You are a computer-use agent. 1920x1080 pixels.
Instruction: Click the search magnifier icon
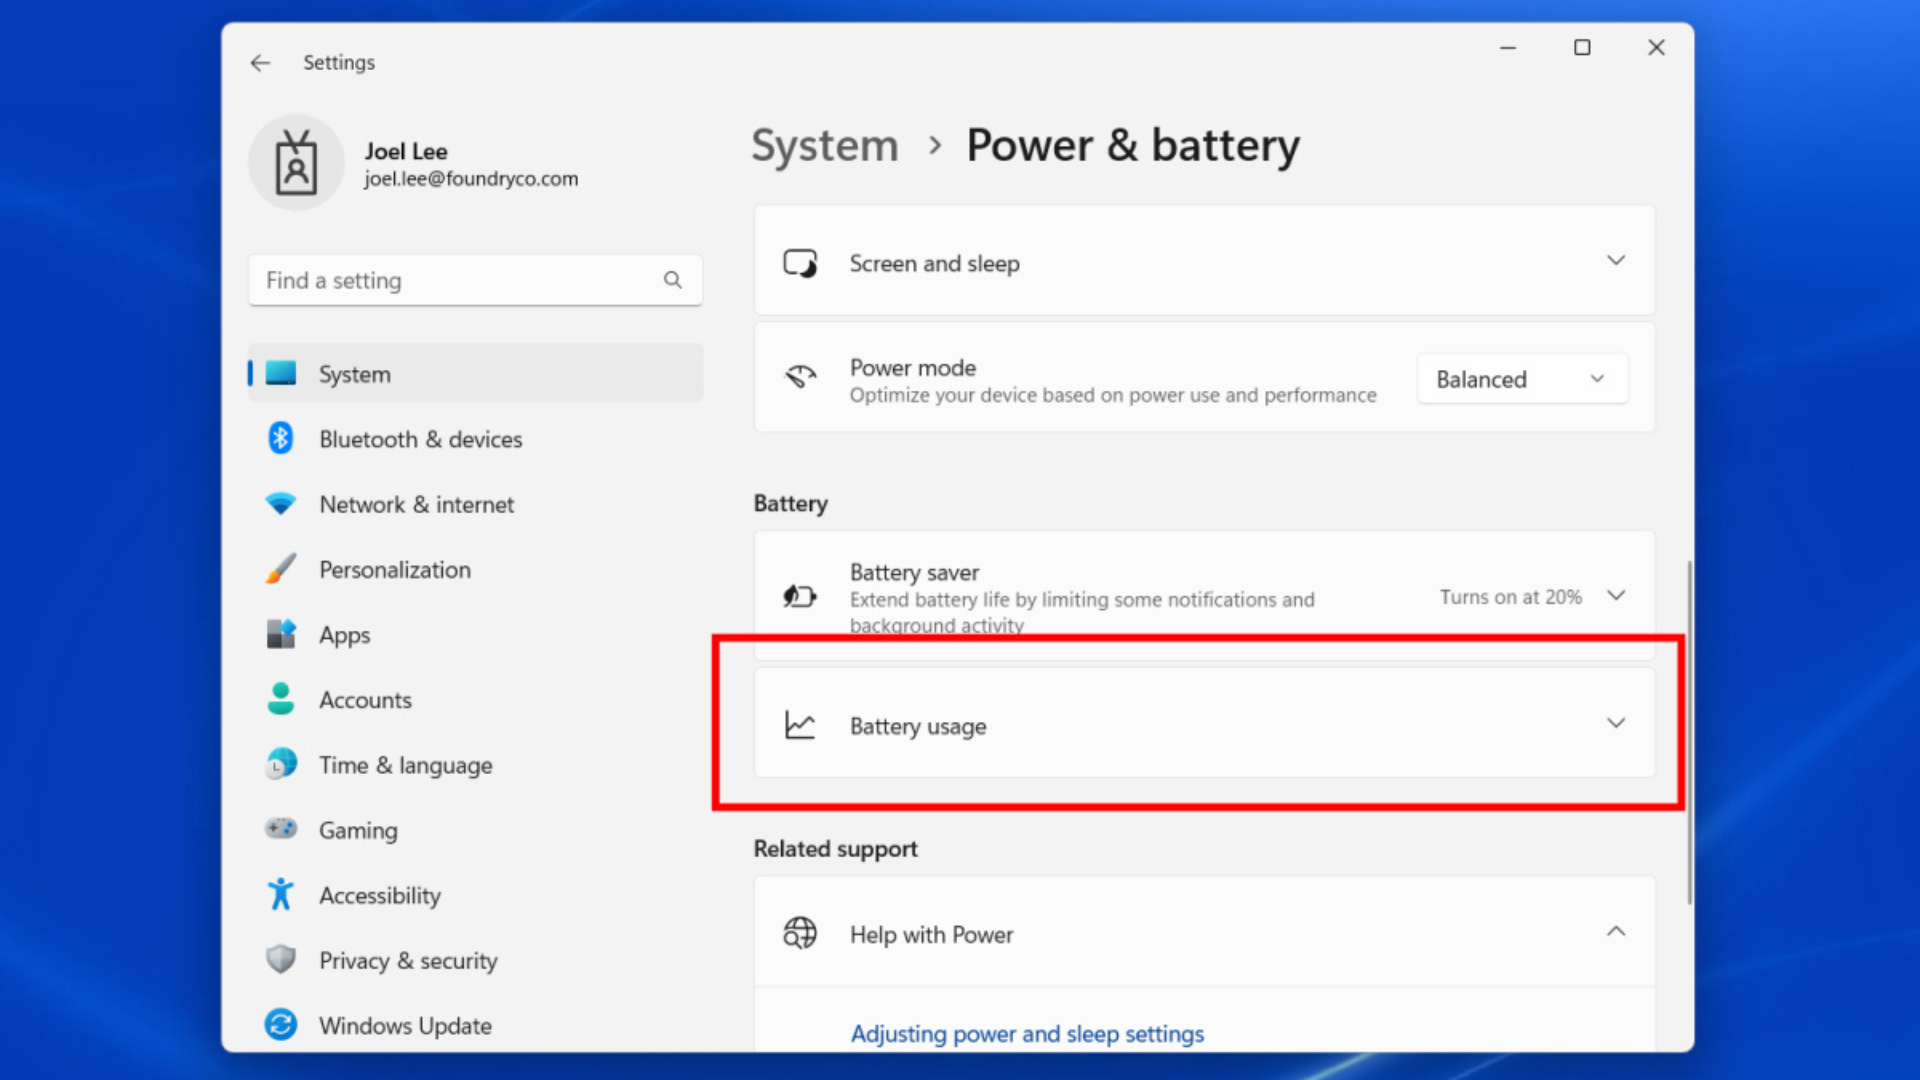[x=673, y=280]
